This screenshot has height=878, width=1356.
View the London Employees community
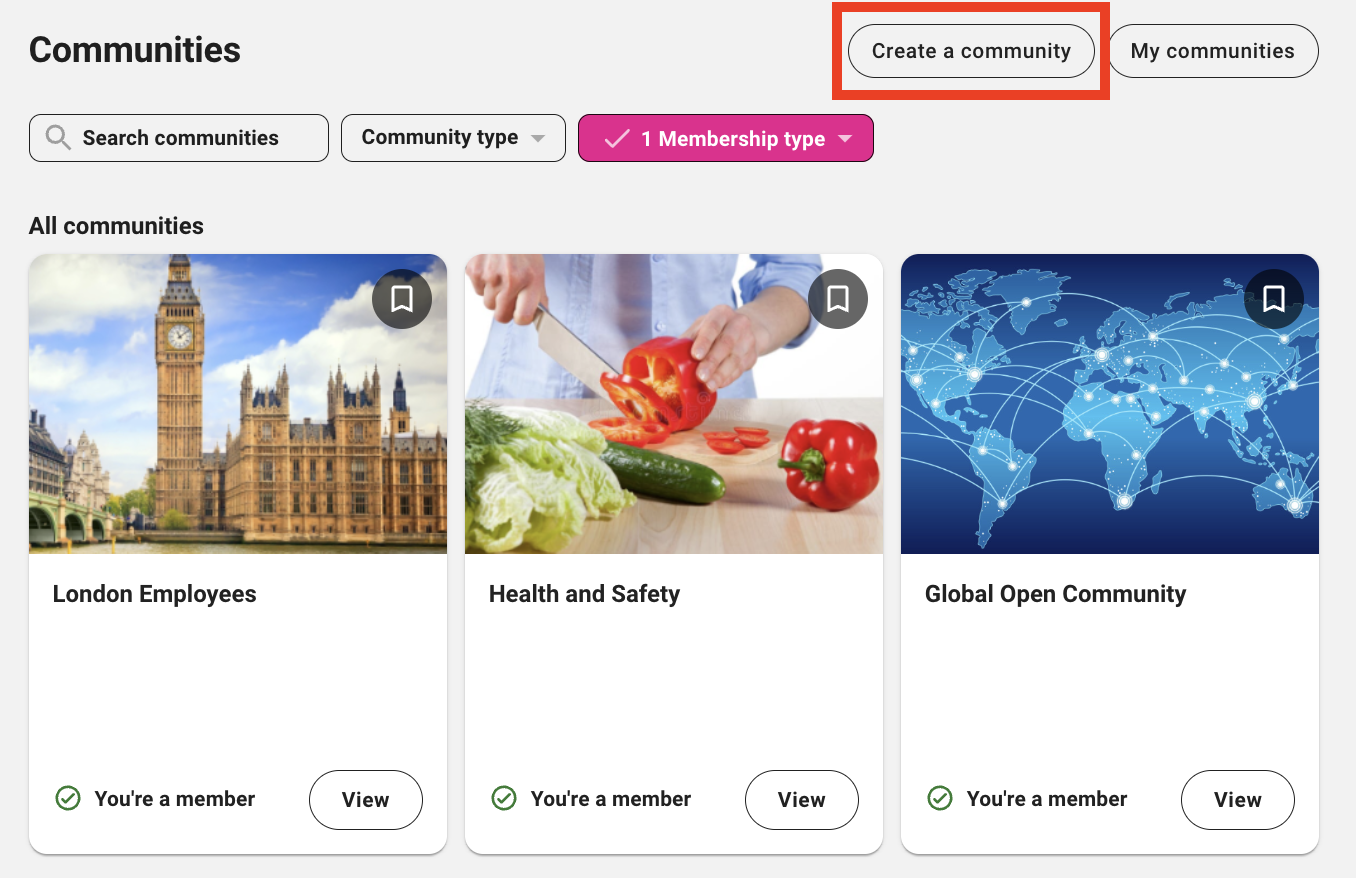click(x=366, y=800)
